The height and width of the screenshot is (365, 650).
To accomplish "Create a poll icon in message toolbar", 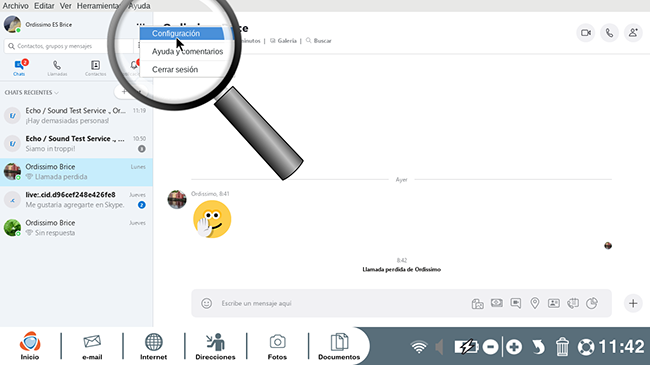I will 592,303.
